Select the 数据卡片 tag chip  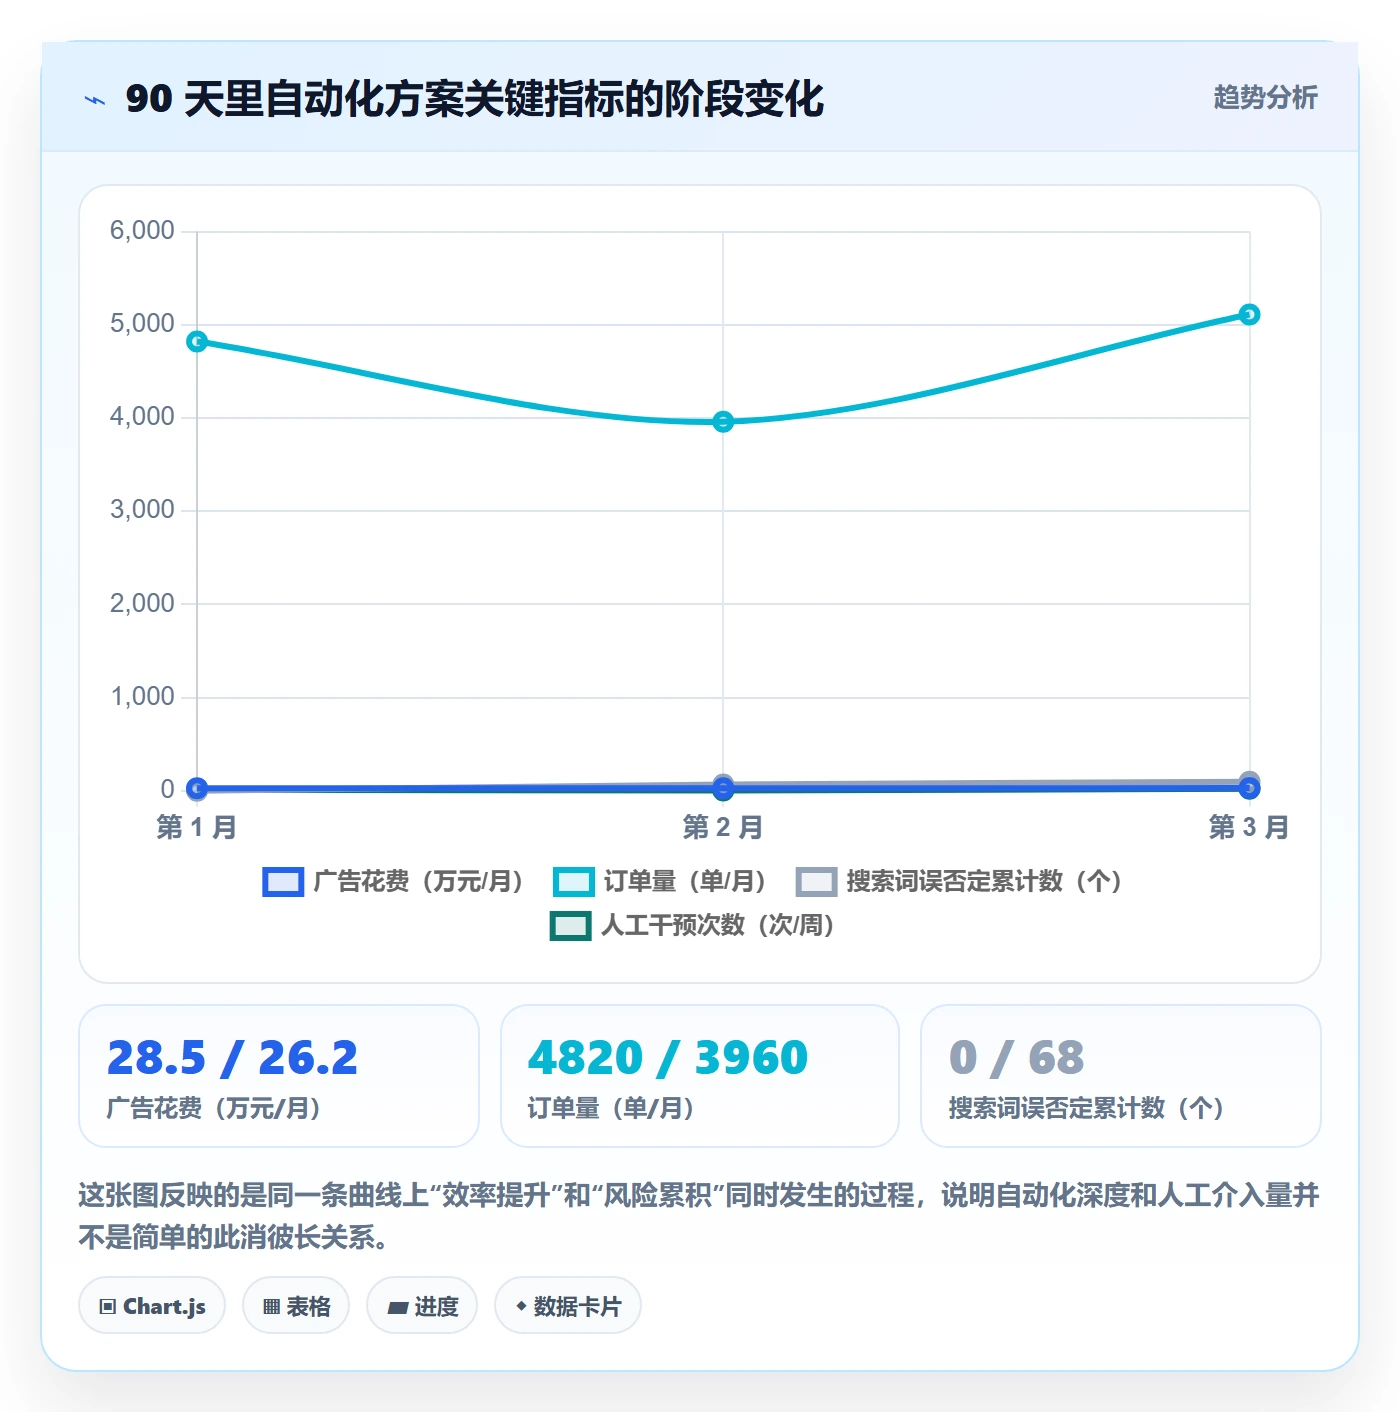point(568,1306)
